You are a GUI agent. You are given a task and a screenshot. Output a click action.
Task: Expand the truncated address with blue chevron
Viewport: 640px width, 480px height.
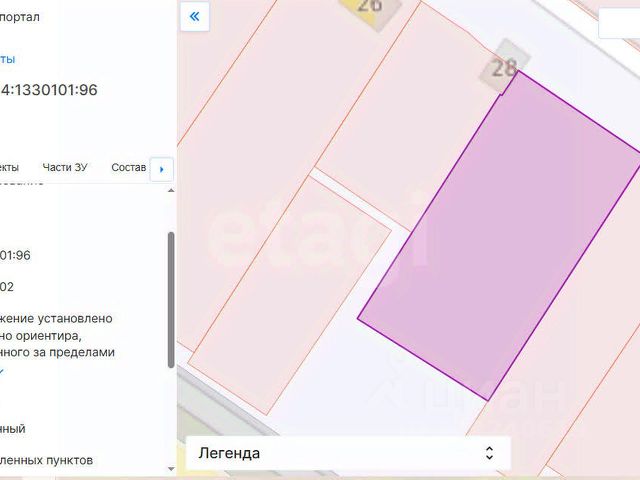tap(2, 371)
